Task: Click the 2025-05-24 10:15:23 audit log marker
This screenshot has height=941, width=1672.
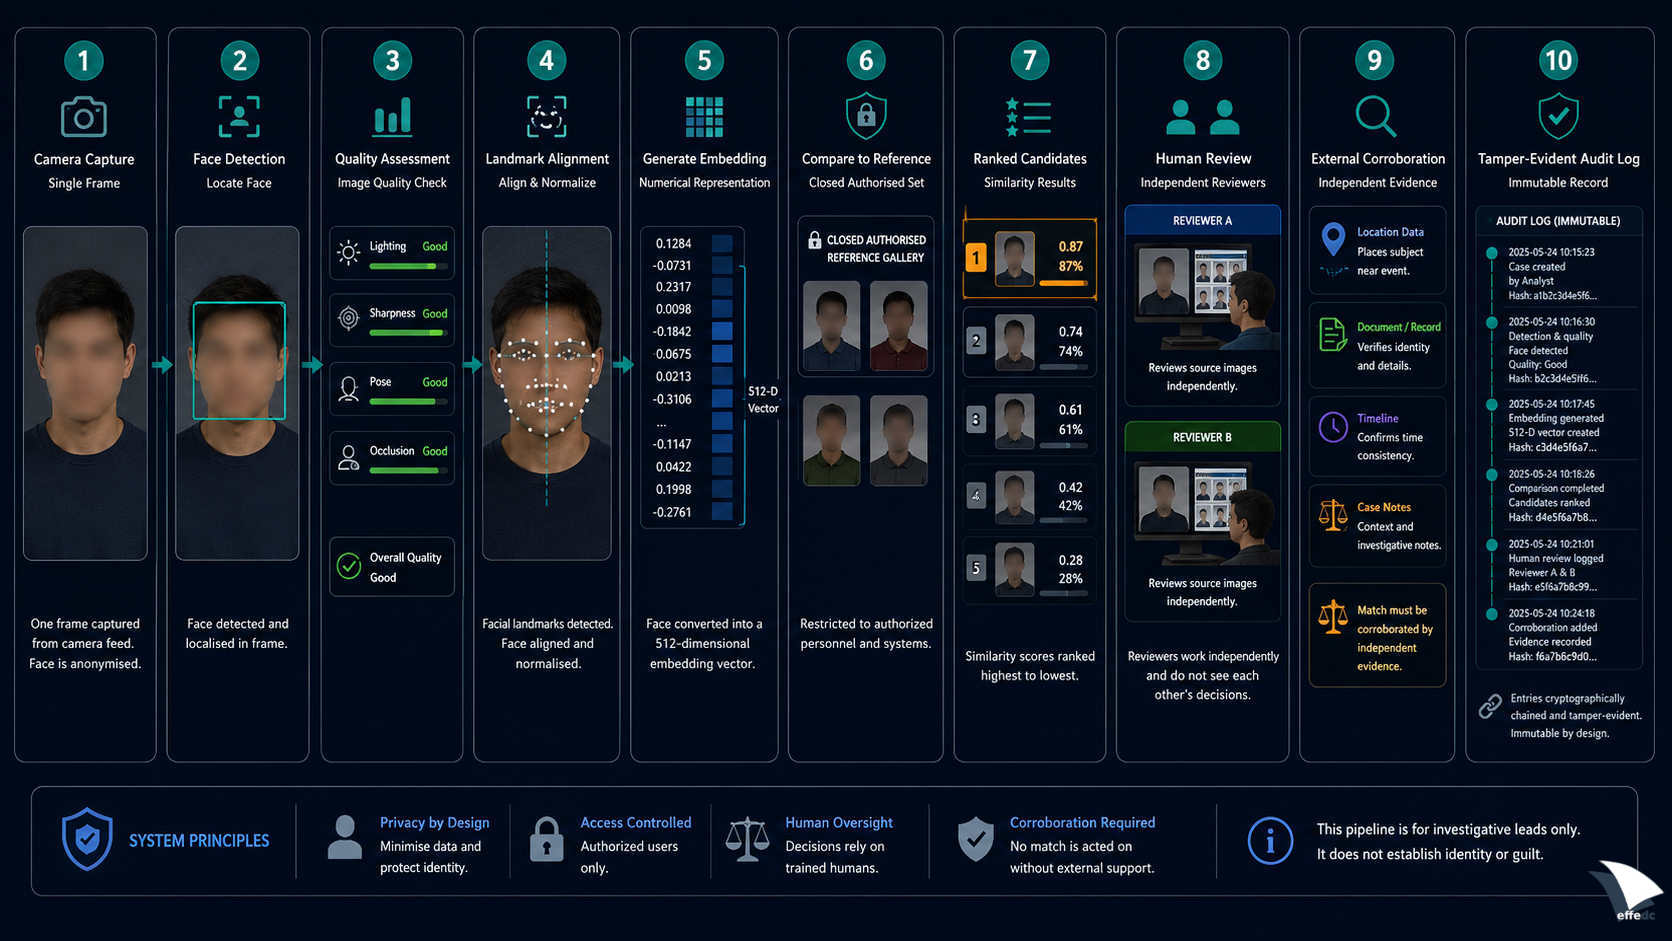Action: 1491,253
